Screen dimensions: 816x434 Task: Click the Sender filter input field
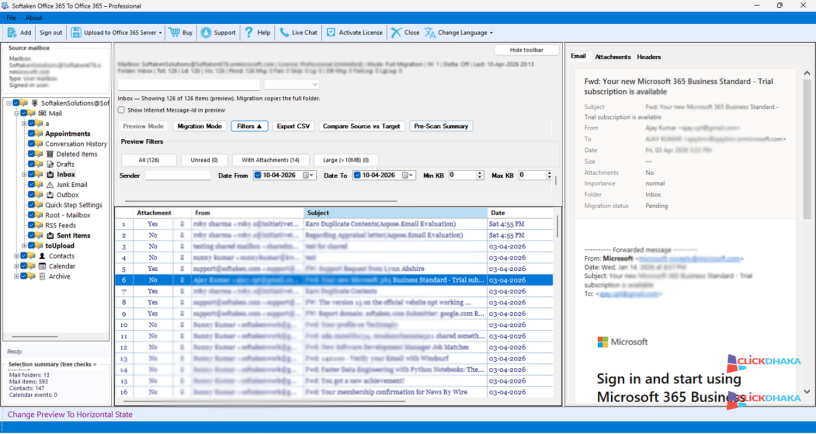coord(178,175)
